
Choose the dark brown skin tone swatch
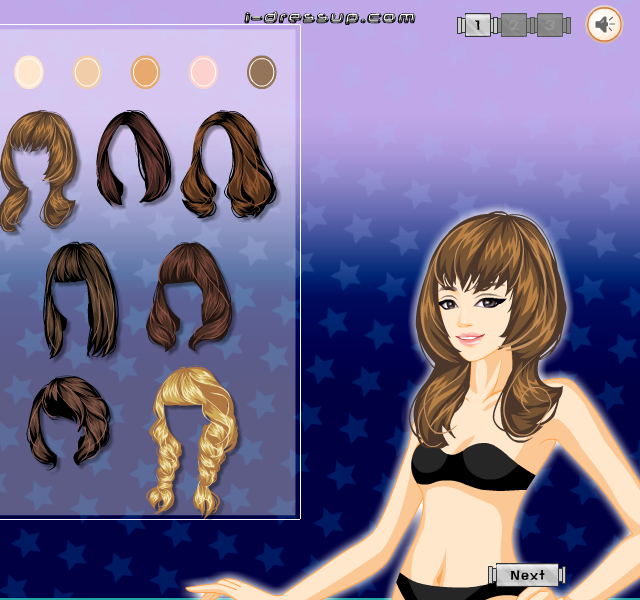[262, 72]
